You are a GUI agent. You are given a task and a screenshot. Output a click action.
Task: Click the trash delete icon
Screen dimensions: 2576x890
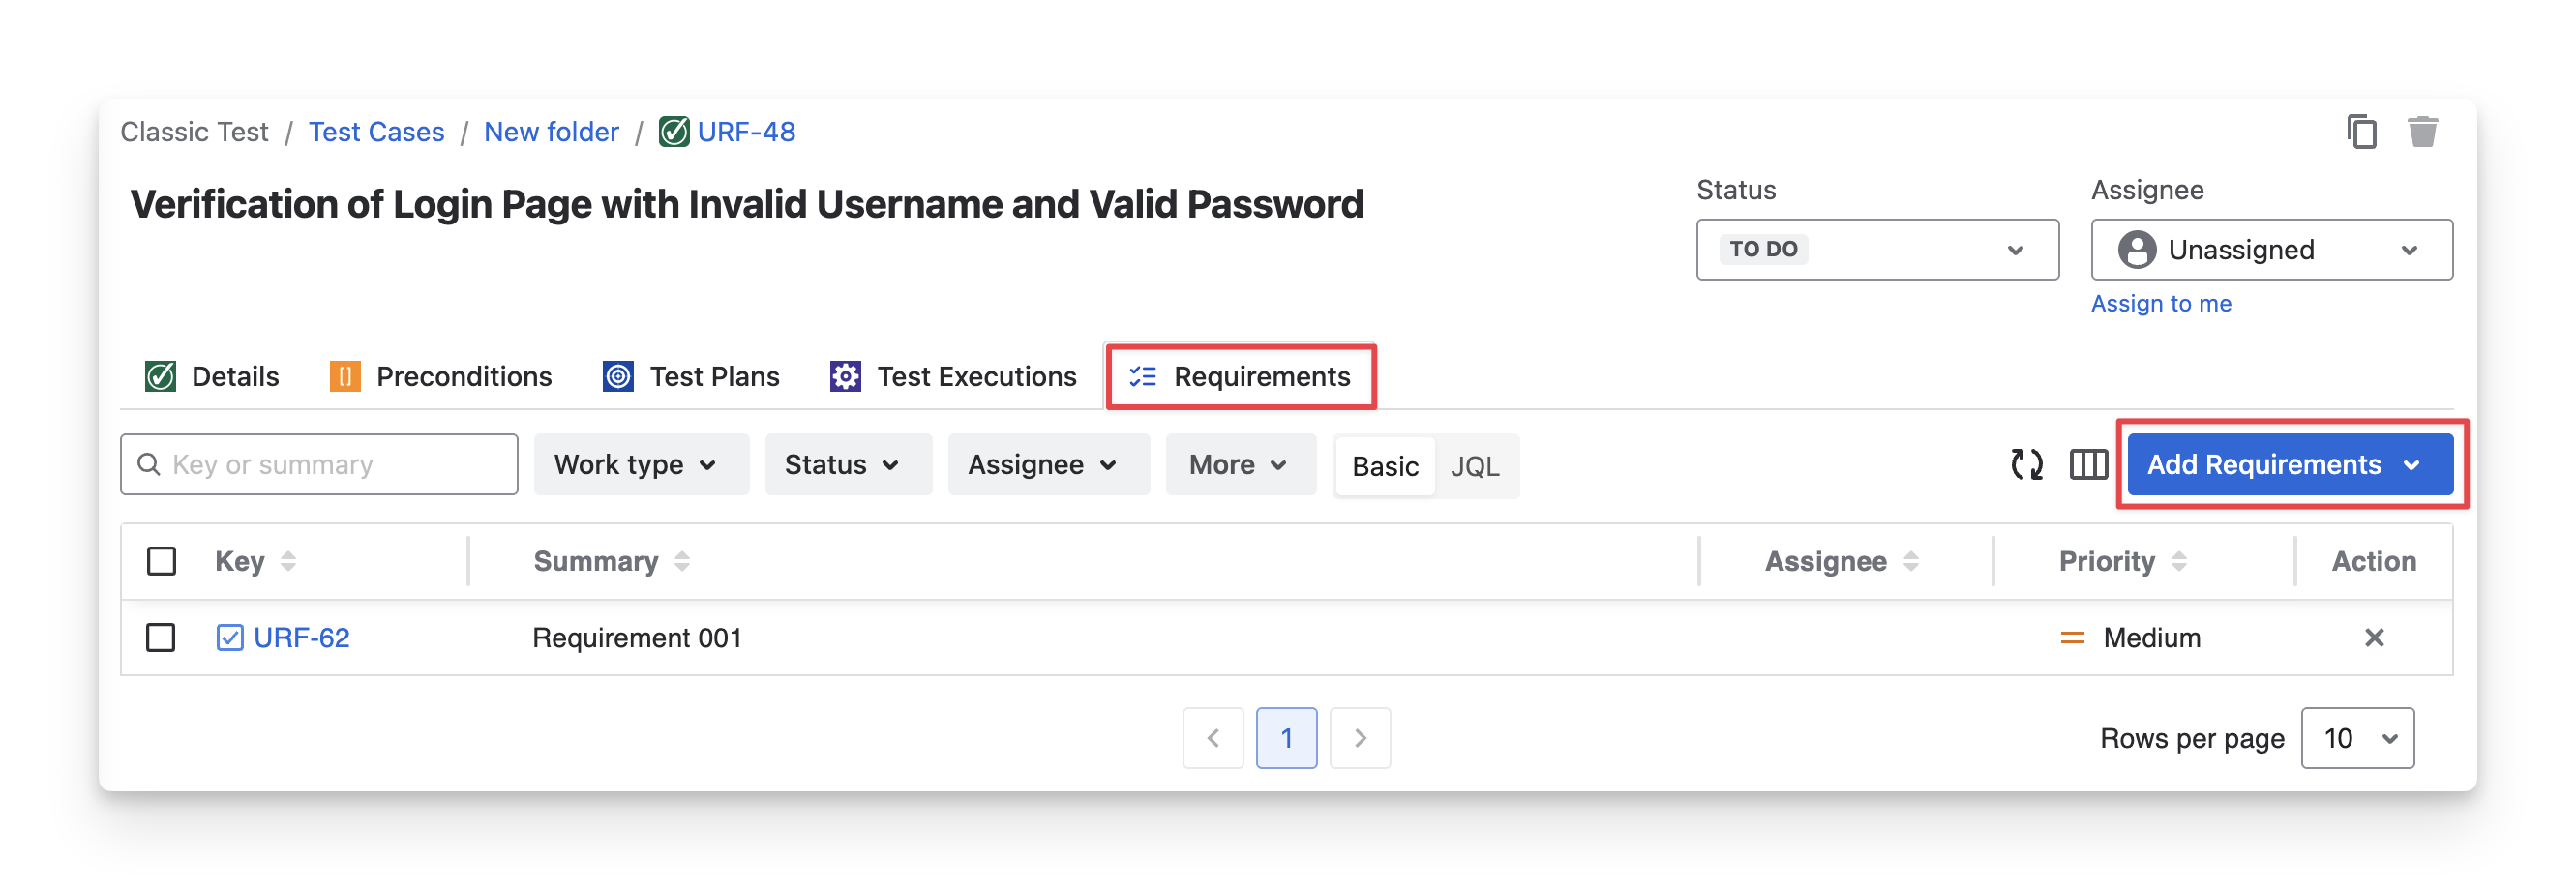coord(2422,132)
